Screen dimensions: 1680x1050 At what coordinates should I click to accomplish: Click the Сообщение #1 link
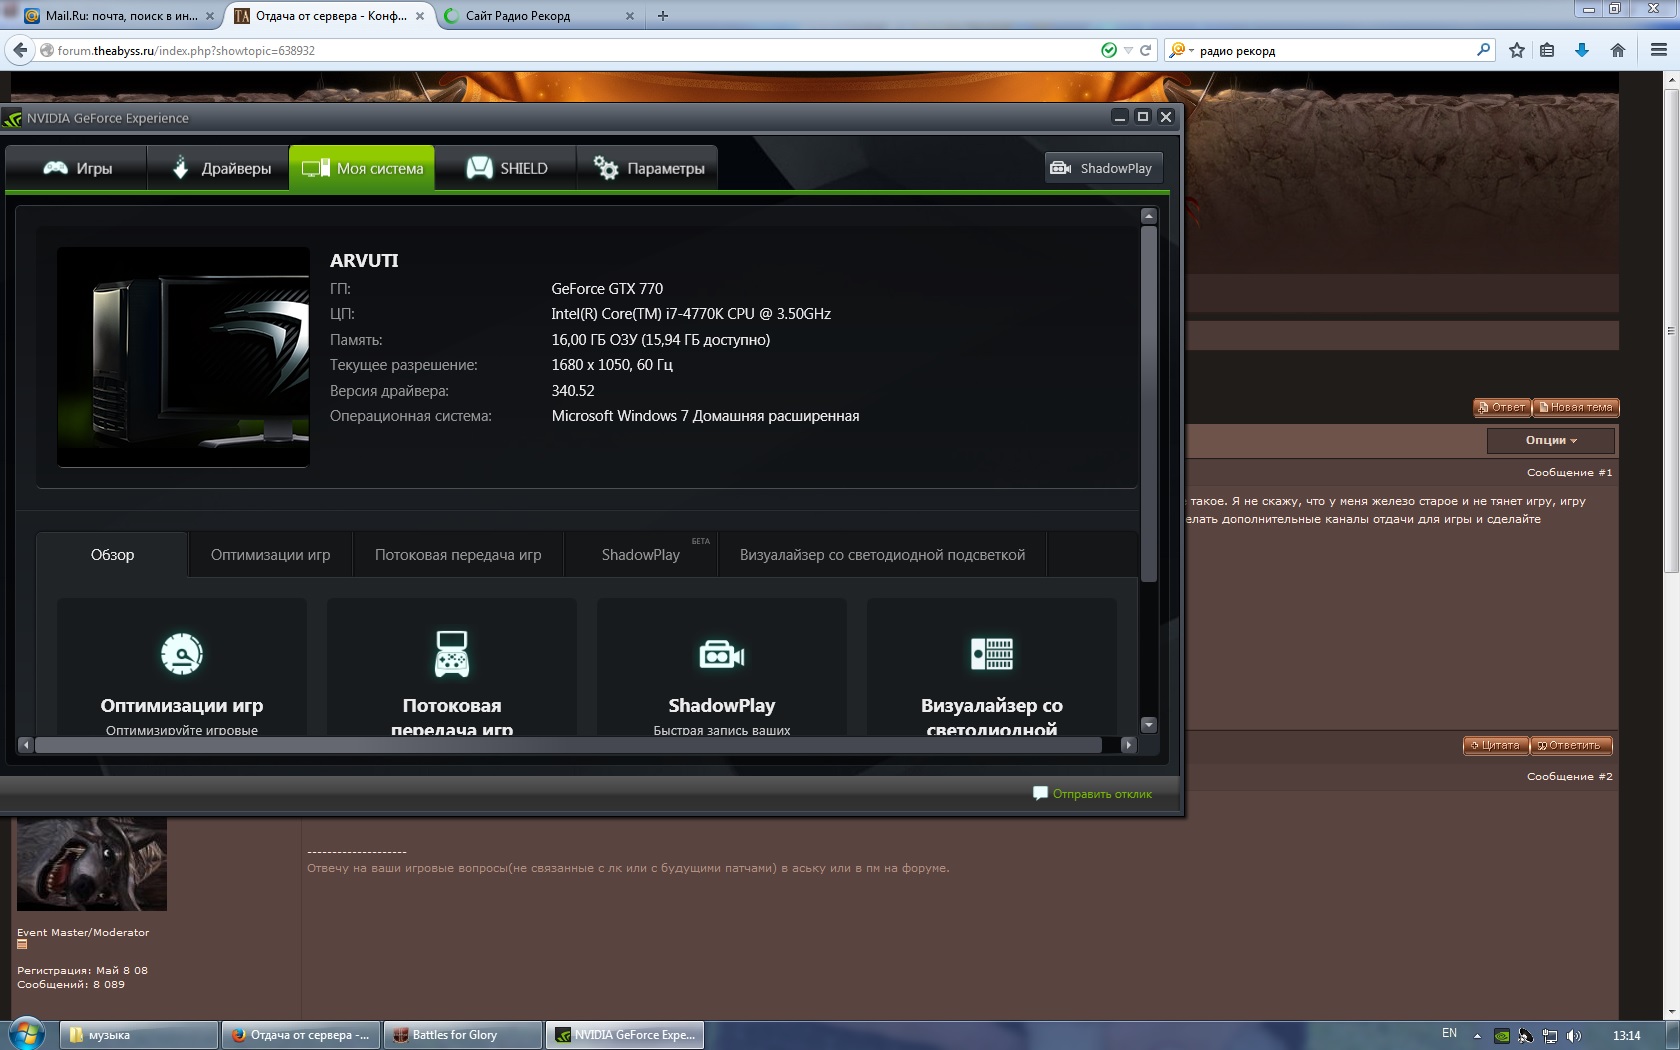tap(1569, 472)
